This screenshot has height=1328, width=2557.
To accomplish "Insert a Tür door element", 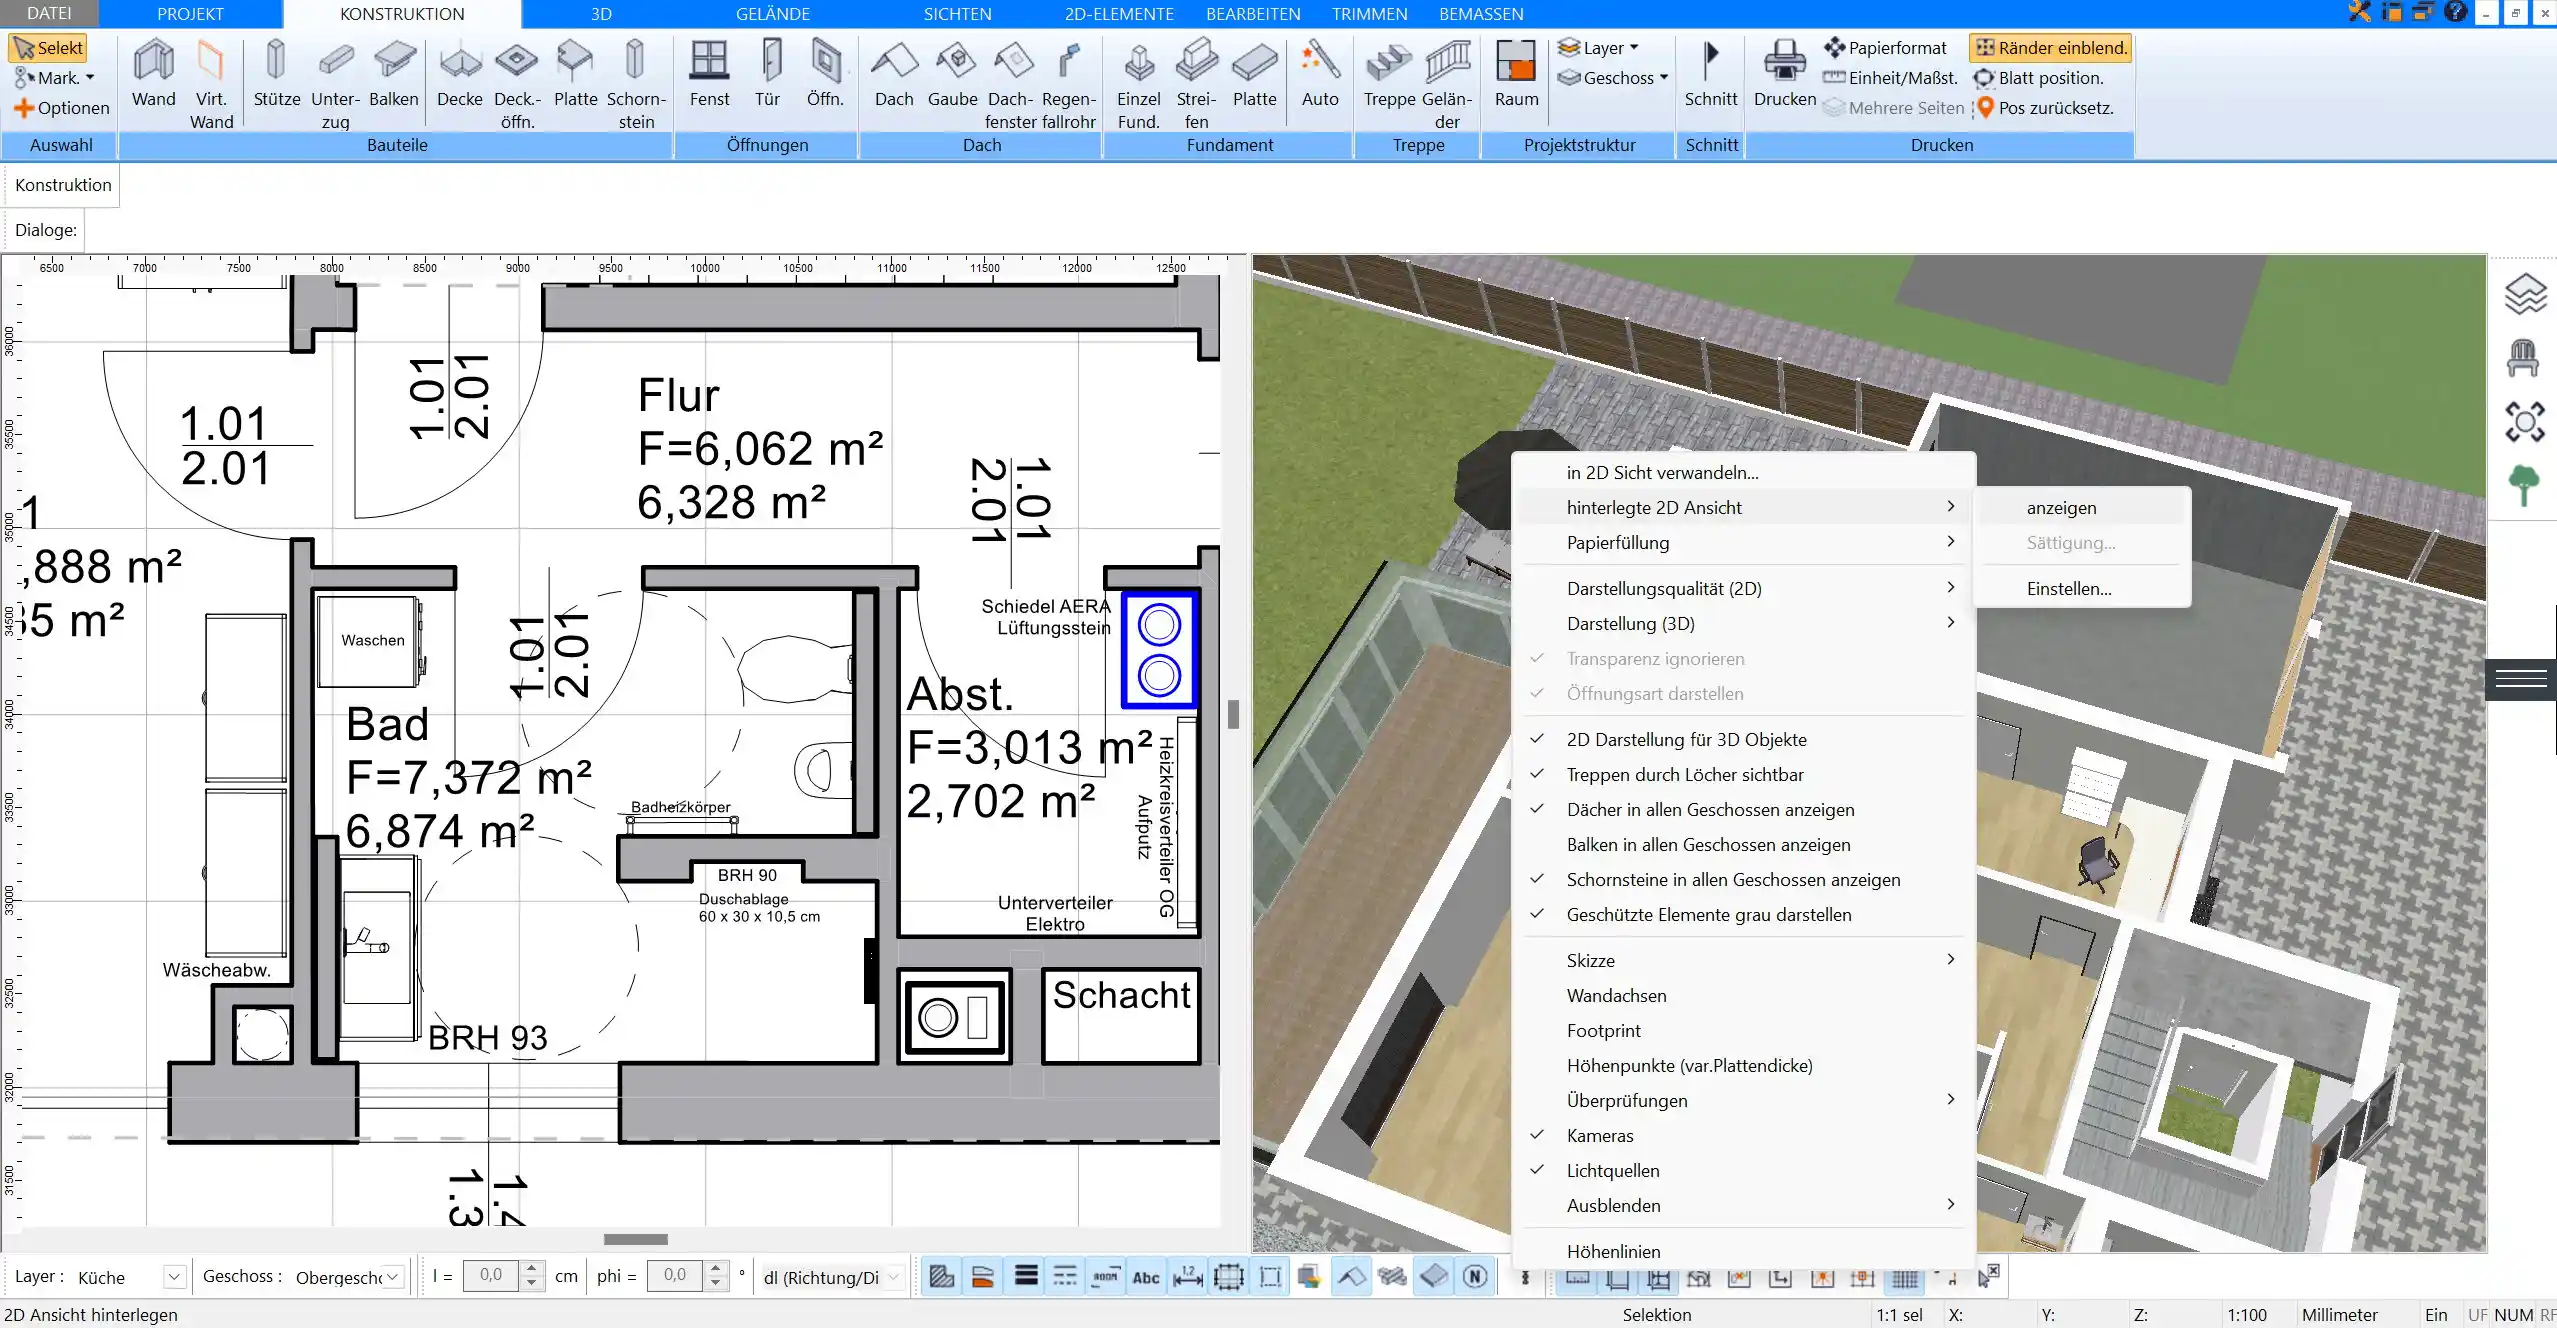I will pos(768,74).
